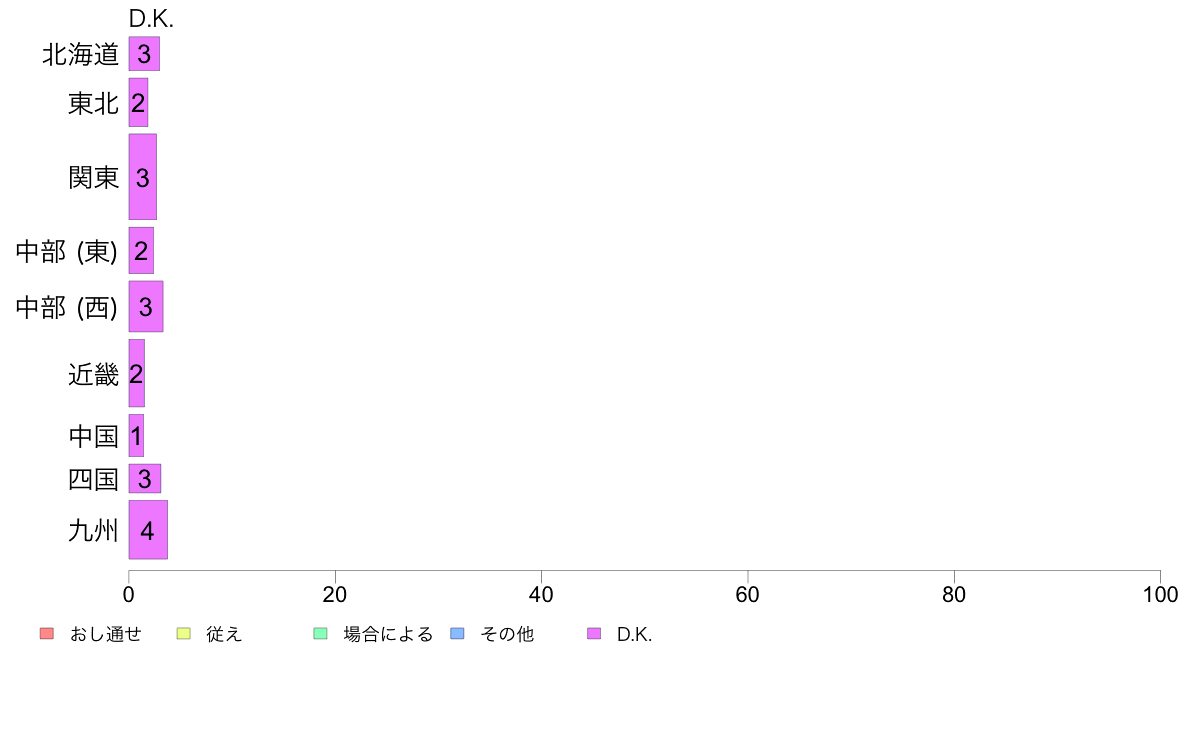Select the 九州 bar showing 4
The image size is (1188, 736).
(148, 530)
